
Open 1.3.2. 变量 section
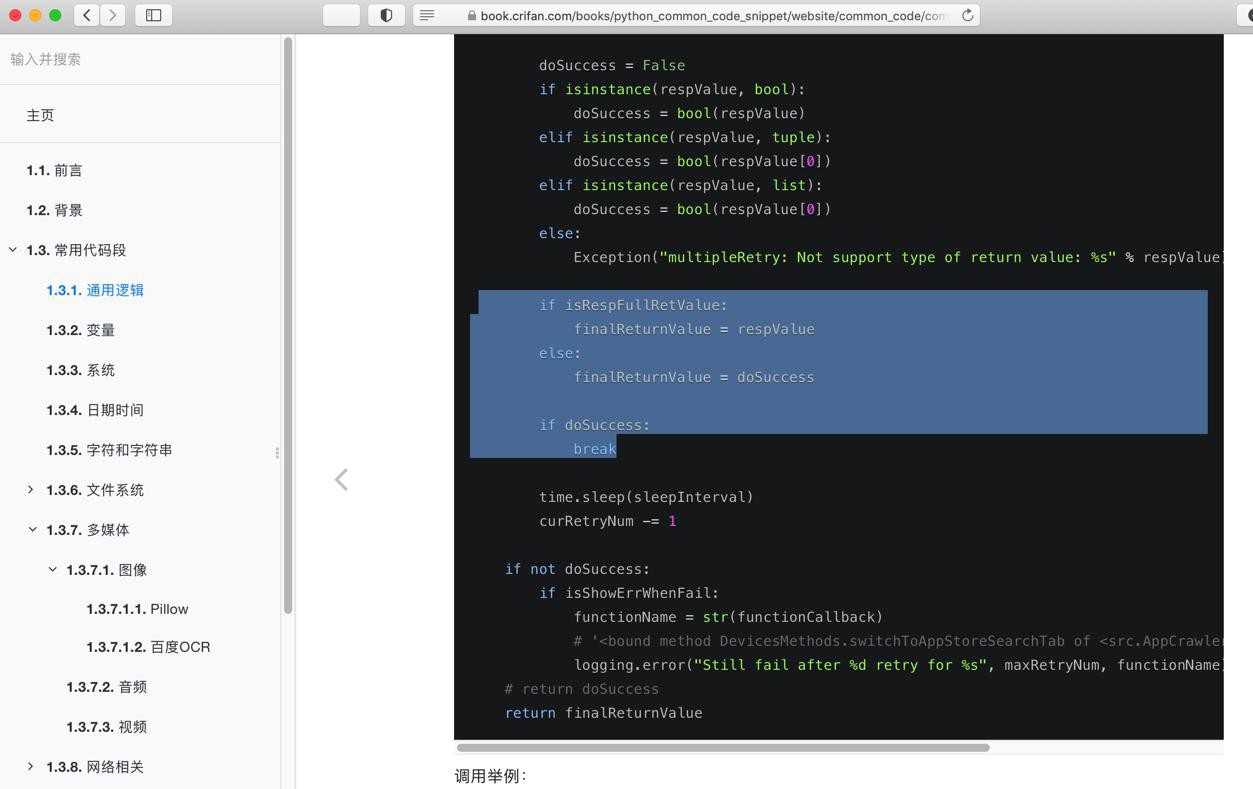tap(81, 330)
